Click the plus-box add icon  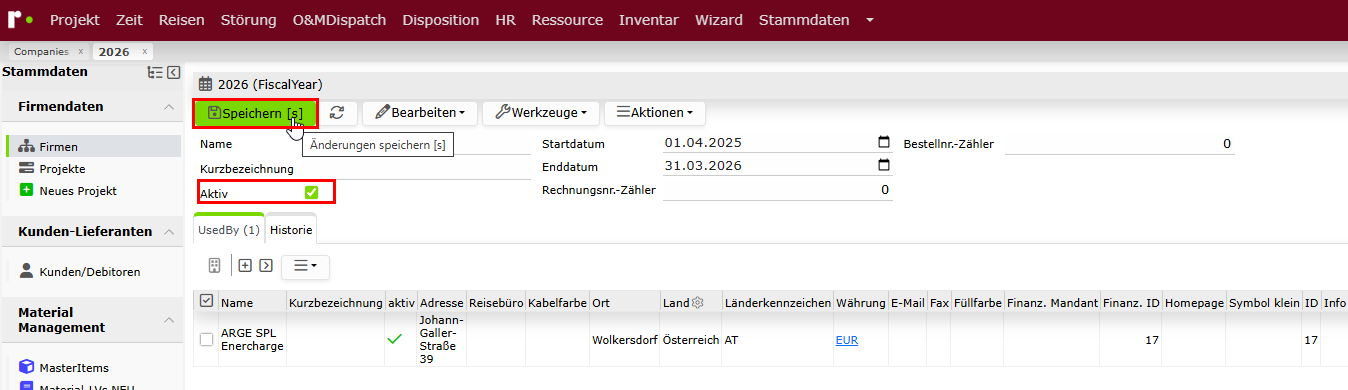click(245, 265)
